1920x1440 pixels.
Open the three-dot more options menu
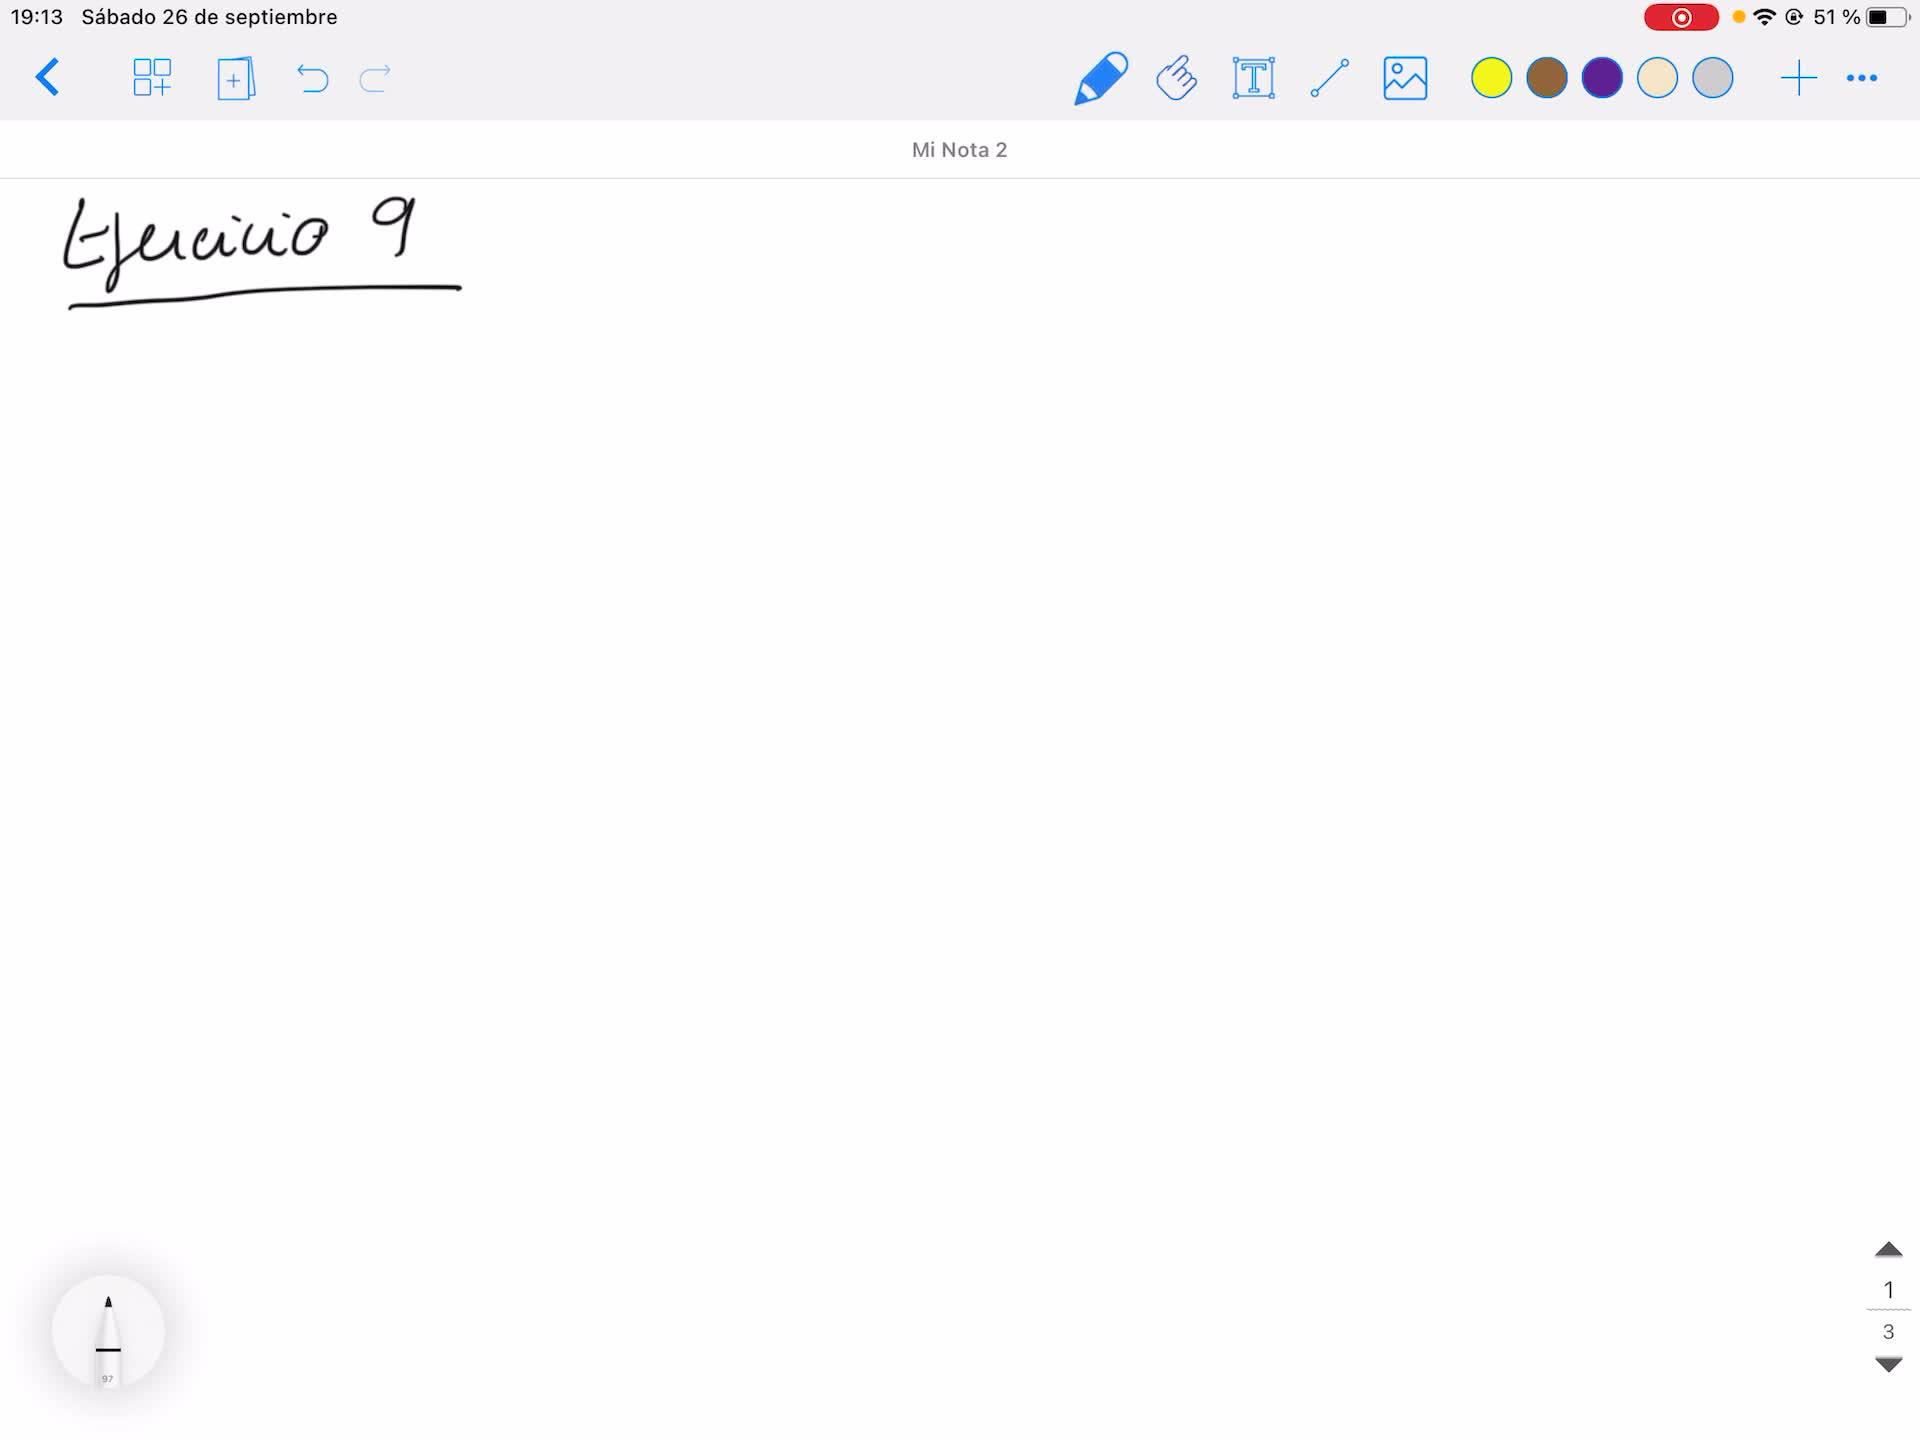coord(1861,78)
